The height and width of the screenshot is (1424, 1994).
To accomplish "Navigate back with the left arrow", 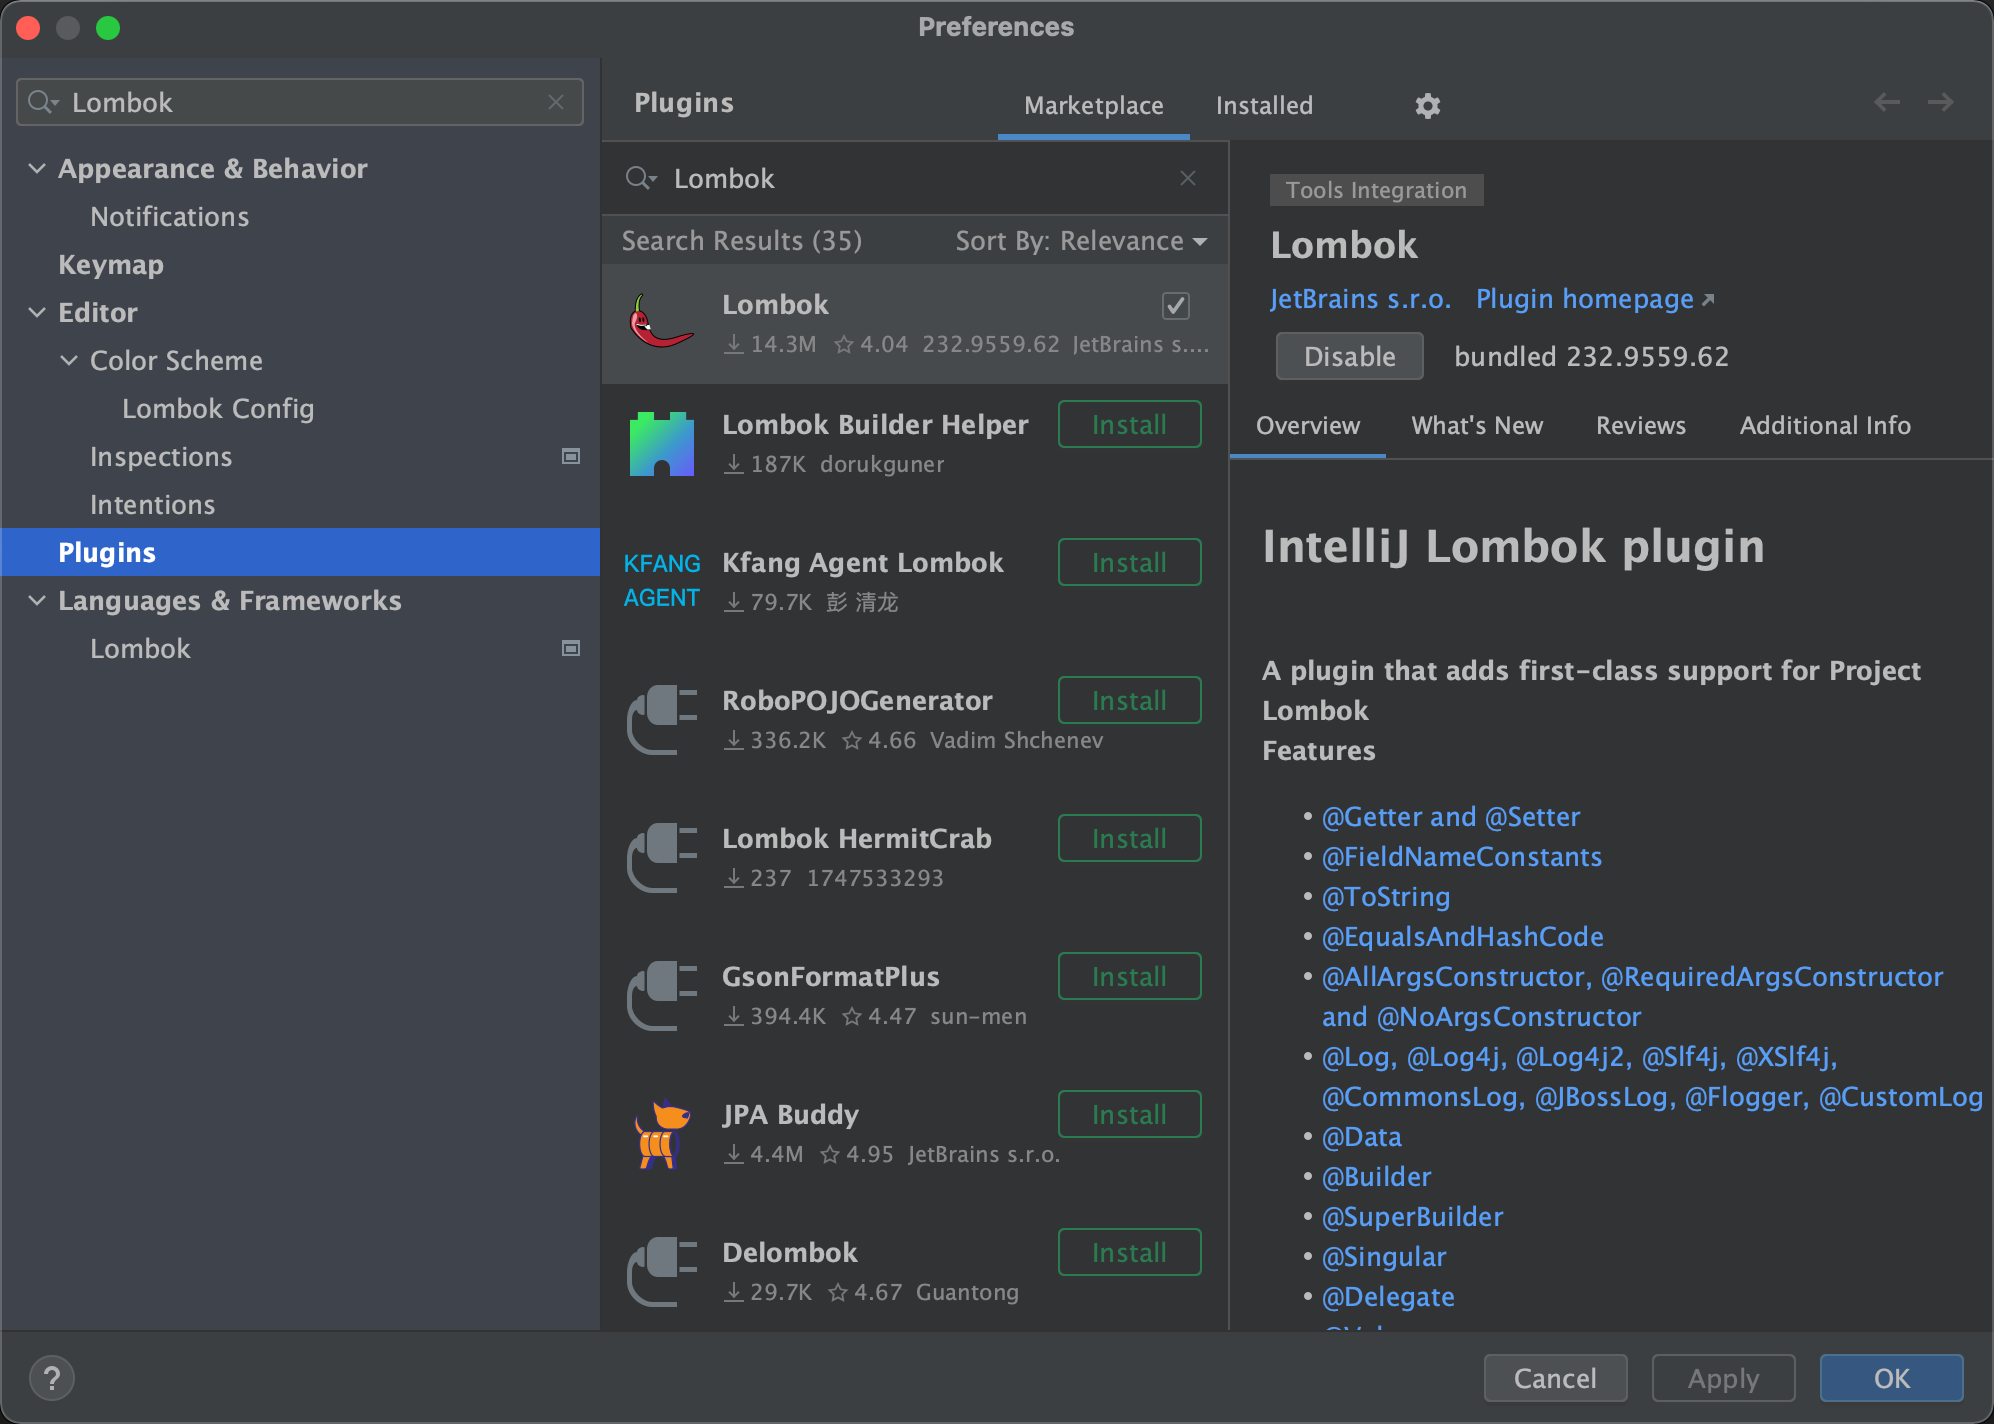I will pos(1886,102).
